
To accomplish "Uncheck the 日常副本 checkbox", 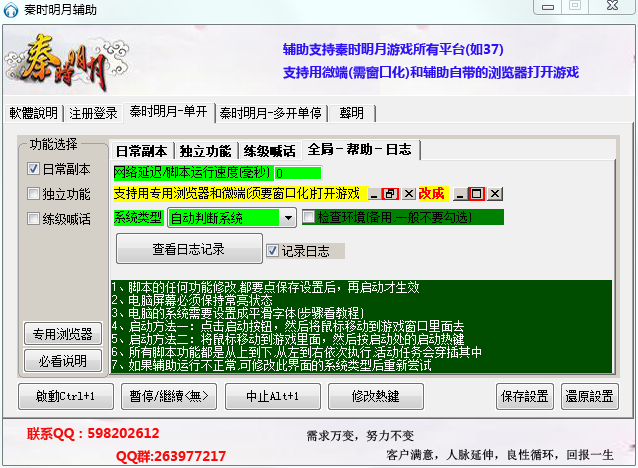I will click(33, 169).
